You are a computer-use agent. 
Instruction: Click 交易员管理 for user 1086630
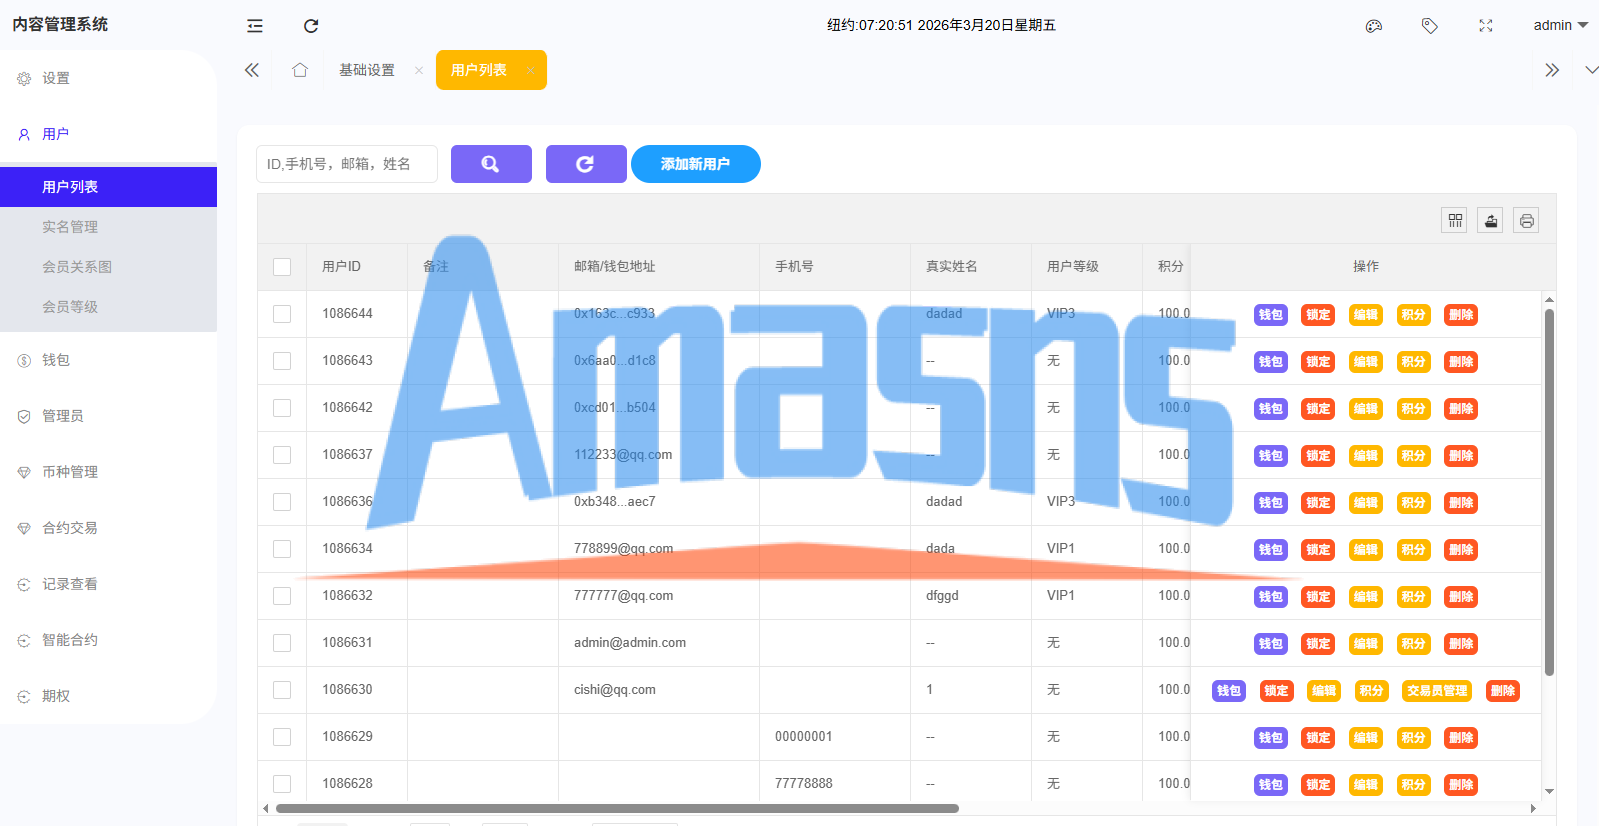pyautogui.click(x=1437, y=691)
